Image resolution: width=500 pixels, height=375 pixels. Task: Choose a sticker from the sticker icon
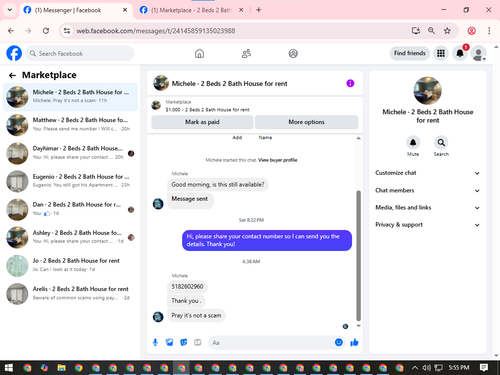click(184, 342)
